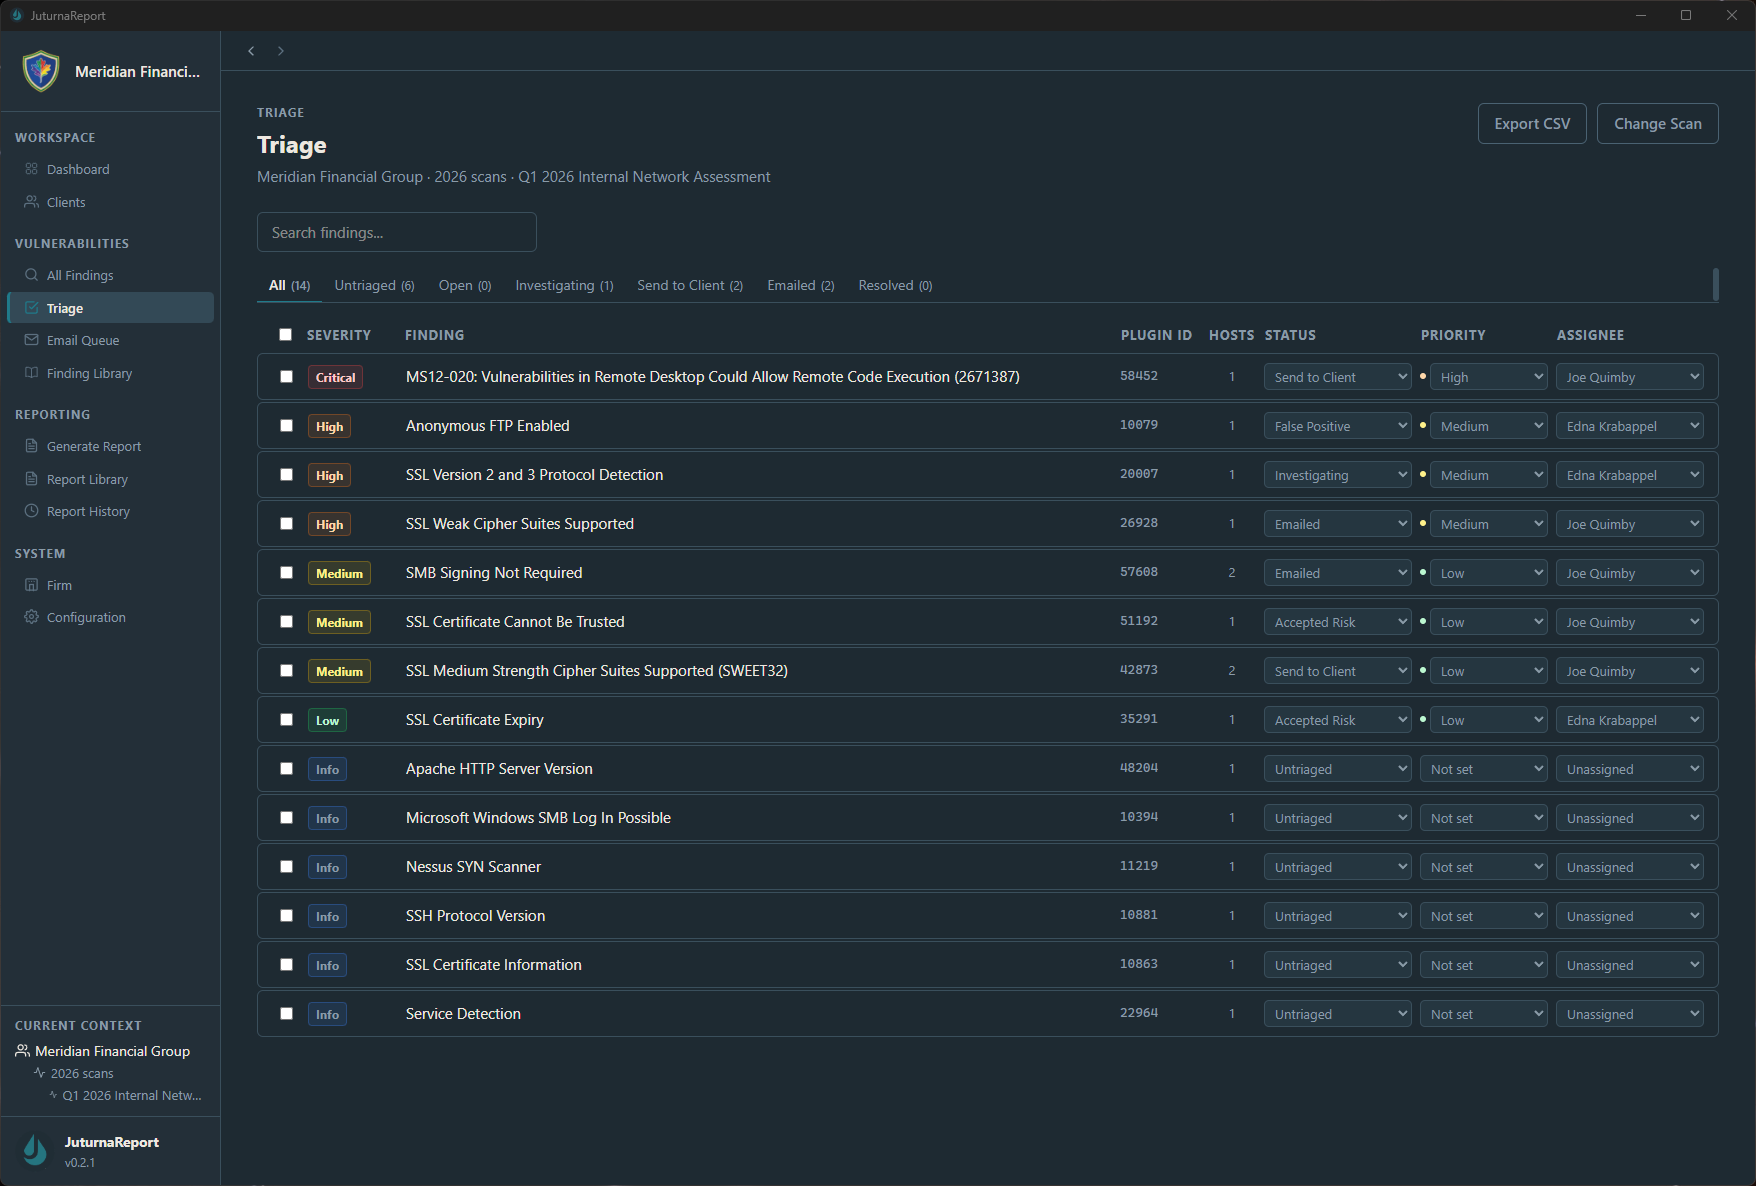Click the search findings input field

point(396,232)
